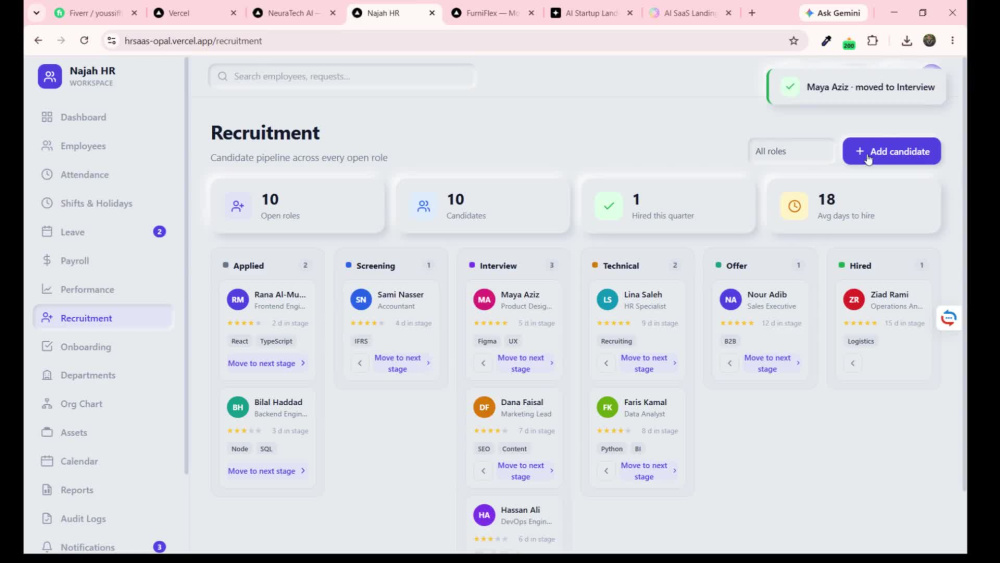Move Rana Al-Mu... to next stage
1000x563 pixels.
(267, 363)
